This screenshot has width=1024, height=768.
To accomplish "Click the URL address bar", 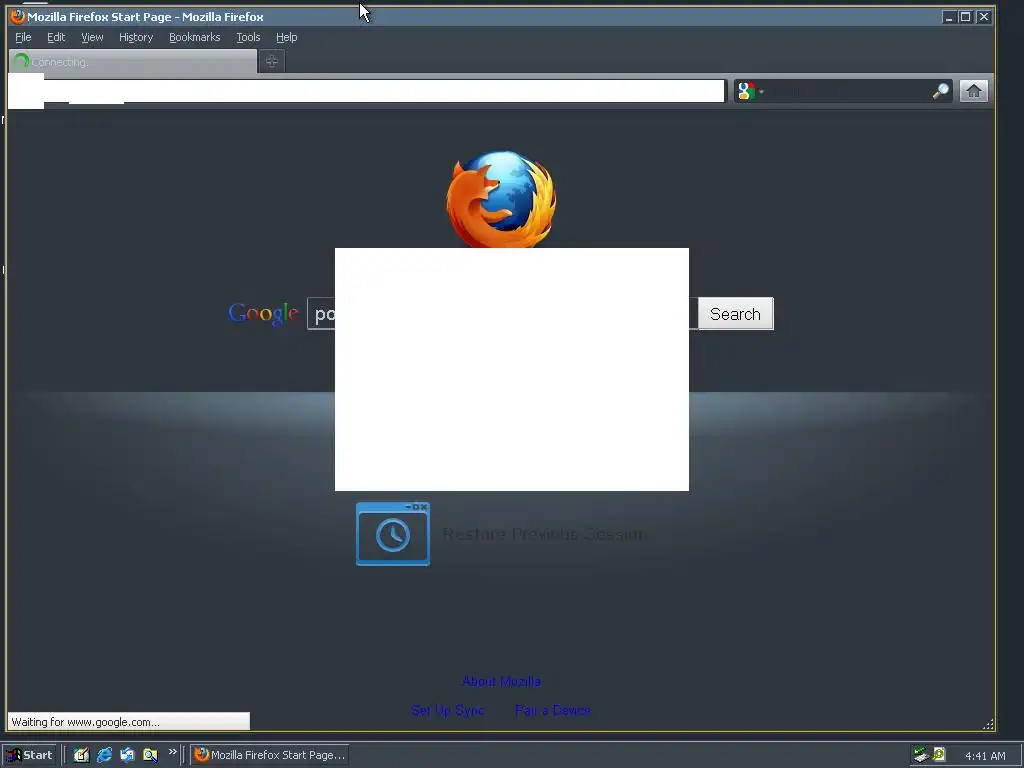I will pyautogui.click(x=366, y=91).
